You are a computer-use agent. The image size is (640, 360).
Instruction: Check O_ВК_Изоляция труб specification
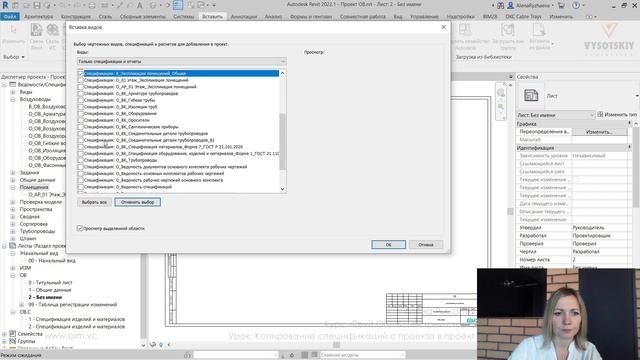80,107
